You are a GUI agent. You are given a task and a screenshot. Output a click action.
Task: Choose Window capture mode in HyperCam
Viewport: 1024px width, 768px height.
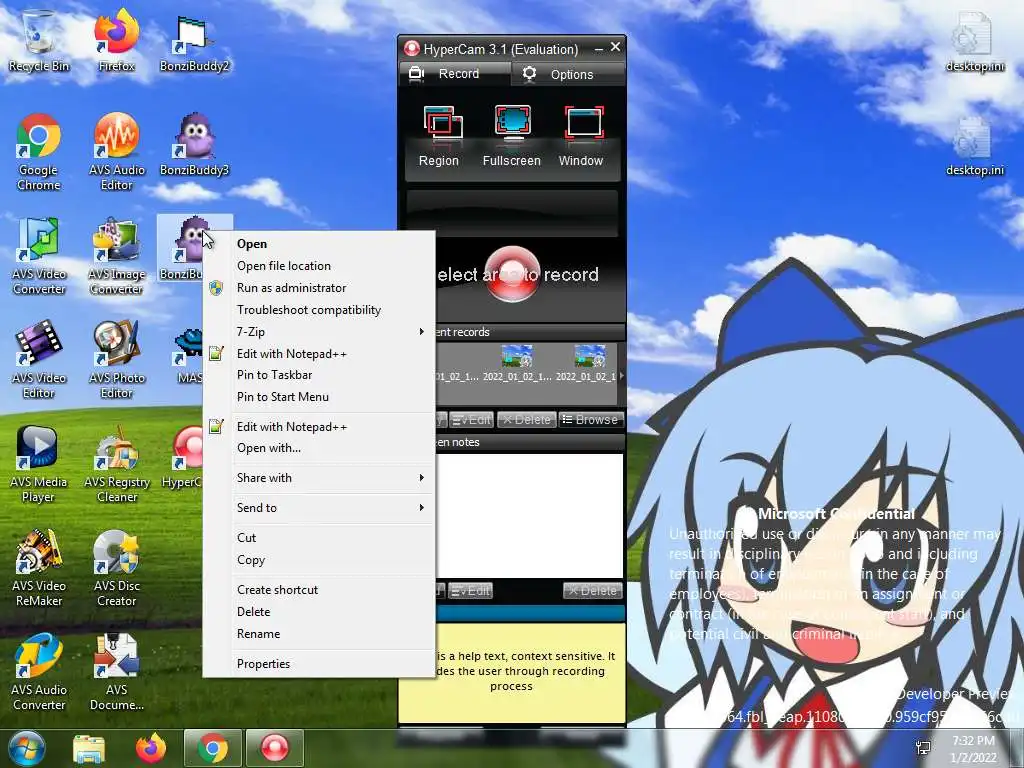581,136
